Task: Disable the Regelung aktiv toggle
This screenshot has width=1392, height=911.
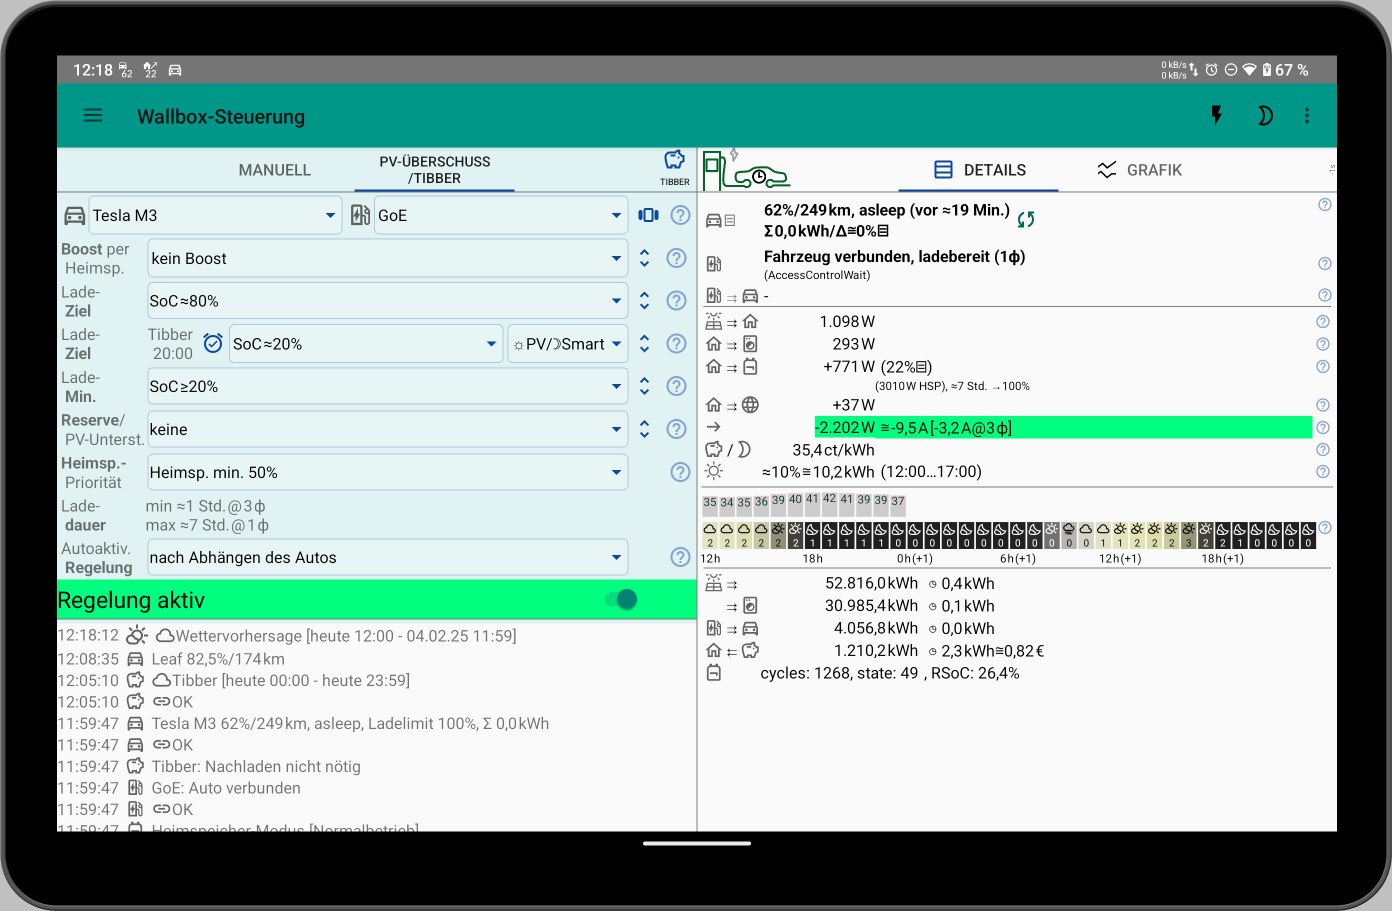Action: click(622, 599)
